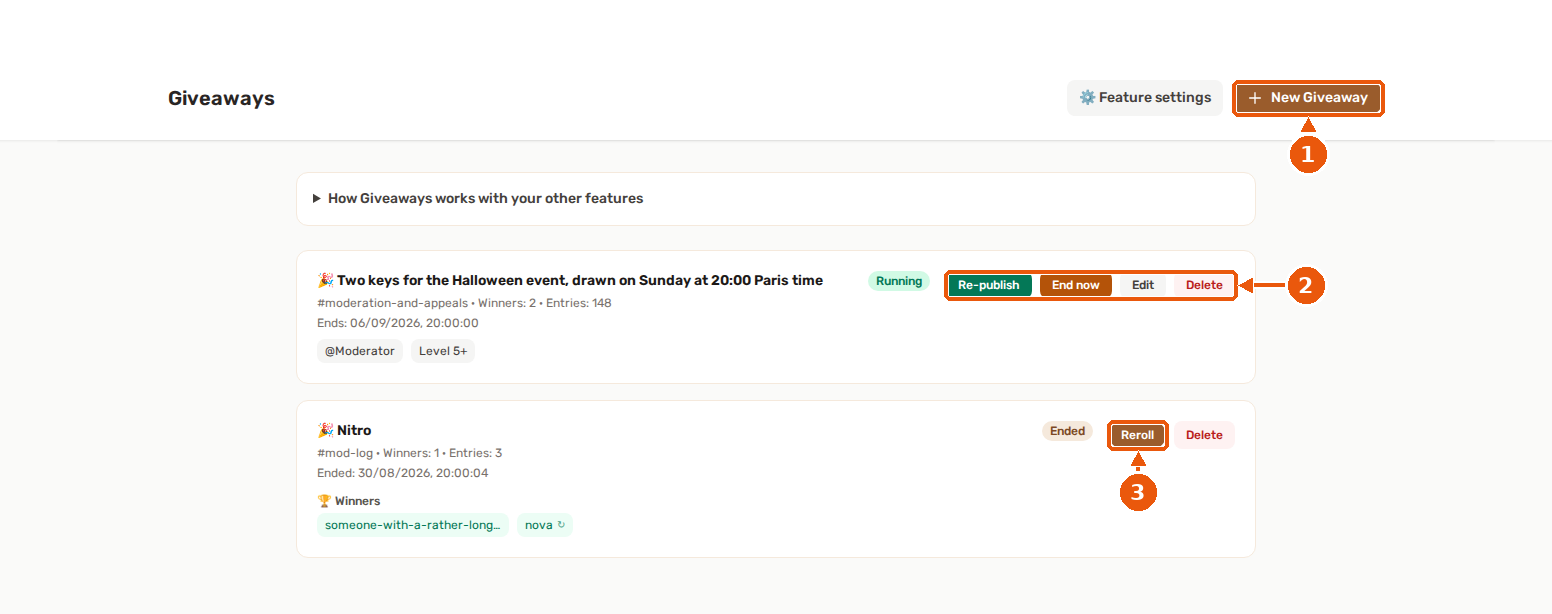Re-publish the Halloween event giveaway
Viewport: 1552px width, 614px height.
click(x=989, y=285)
